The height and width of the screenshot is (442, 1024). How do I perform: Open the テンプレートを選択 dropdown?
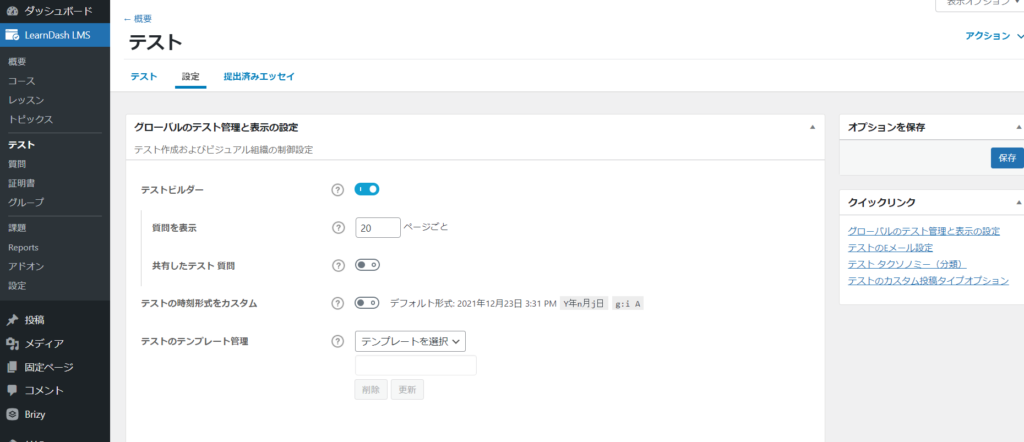point(410,341)
